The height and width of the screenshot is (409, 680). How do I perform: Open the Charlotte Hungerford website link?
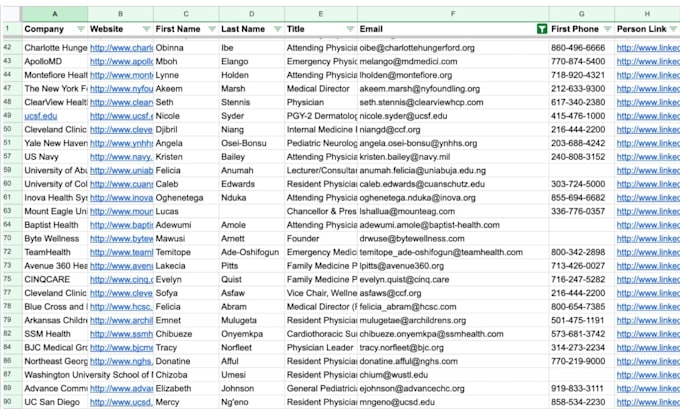[121, 48]
